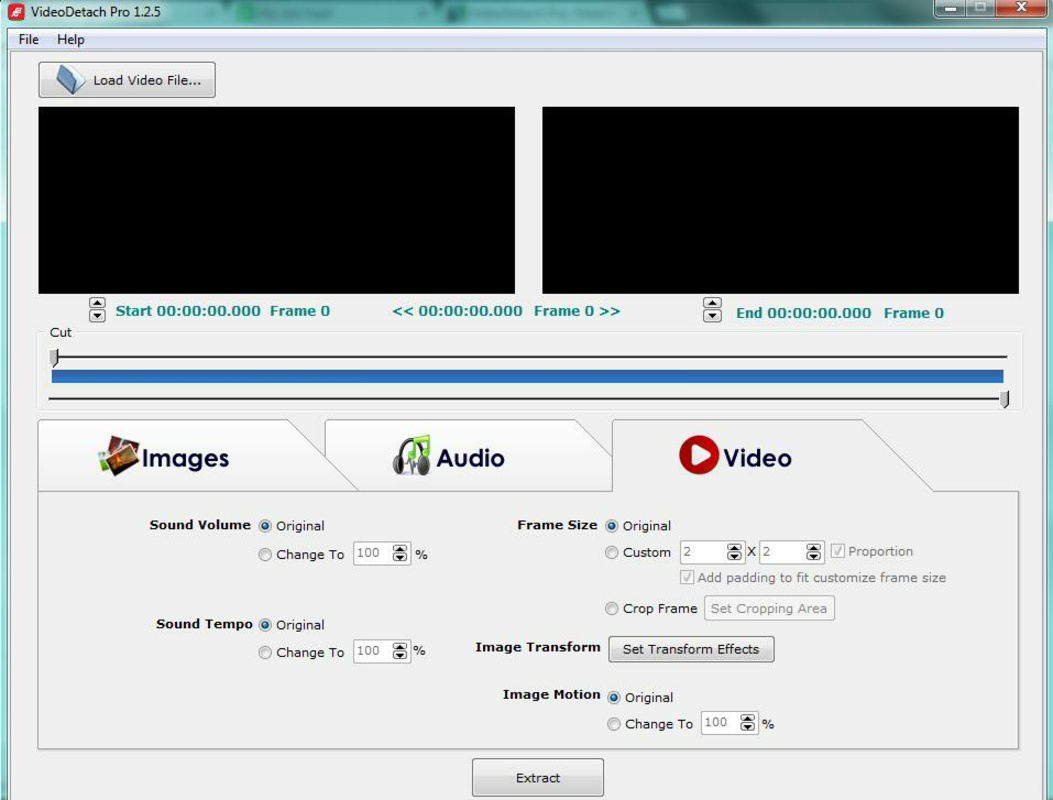The height and width of the screenshot is (800, 1053).
Task: Click Sound Volume percent input field
Action: pyautogui.click(x=373, y=553)
